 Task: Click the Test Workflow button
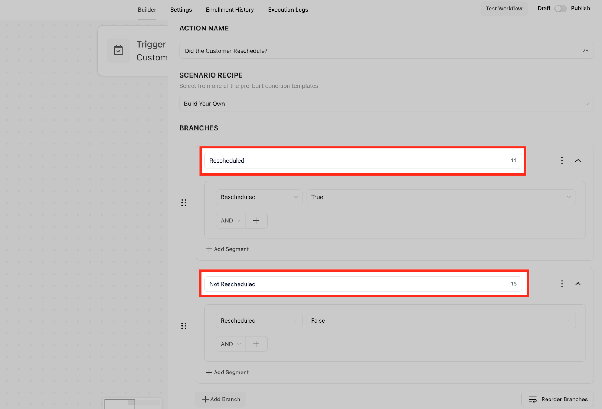pyautogui.click(x=504, y=8)
